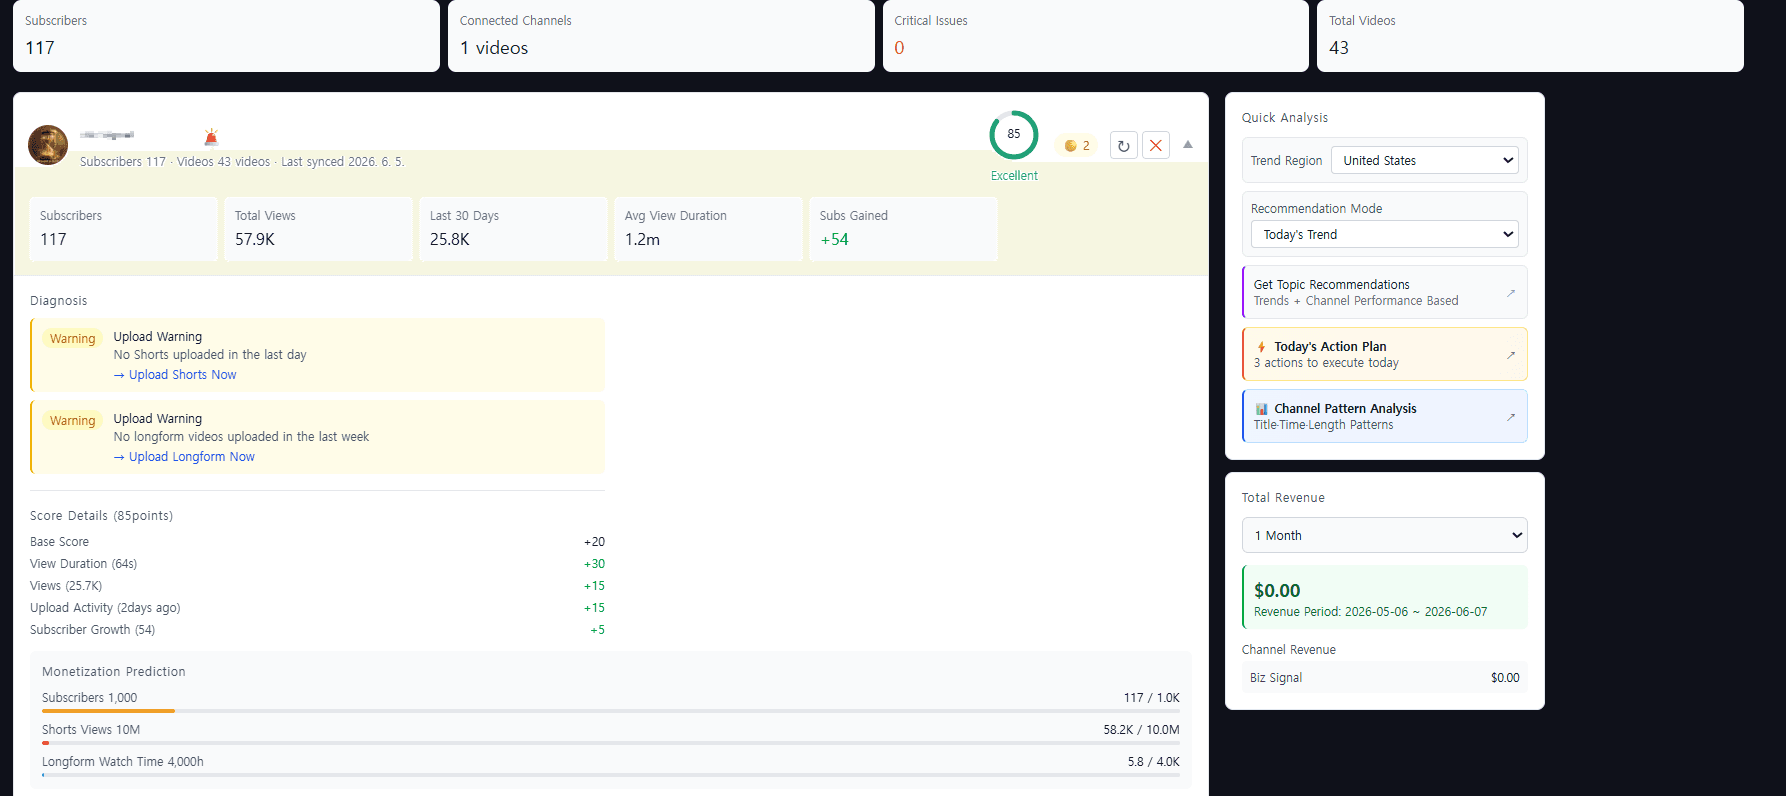
Task: Click the Warning badge for Shorts upload
Action: coord(73,339)
